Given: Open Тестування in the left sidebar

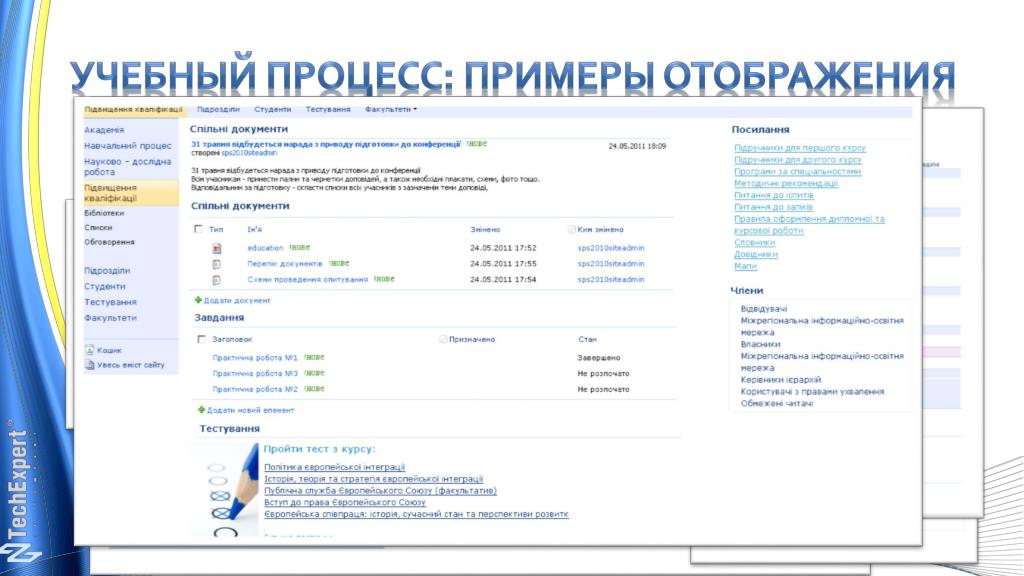Looking at the screenshot, I should (x=110, y=302).
